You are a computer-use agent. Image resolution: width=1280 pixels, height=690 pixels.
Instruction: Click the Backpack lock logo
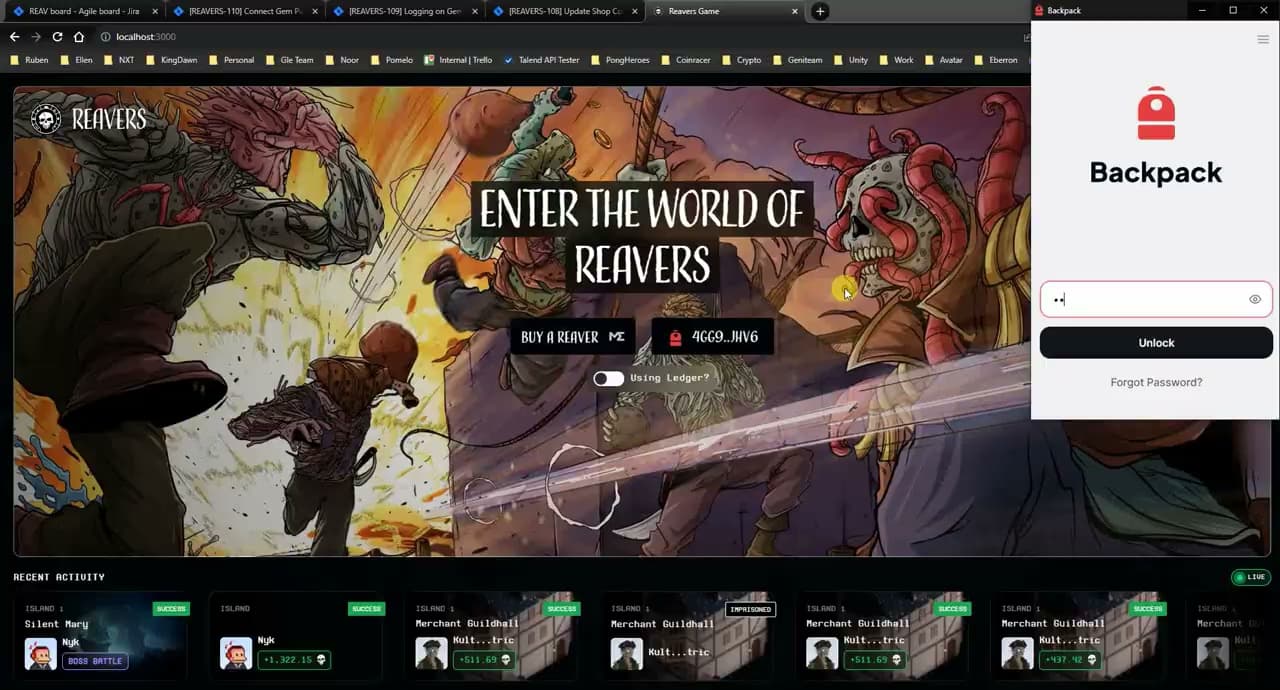tap(1156, 113)
